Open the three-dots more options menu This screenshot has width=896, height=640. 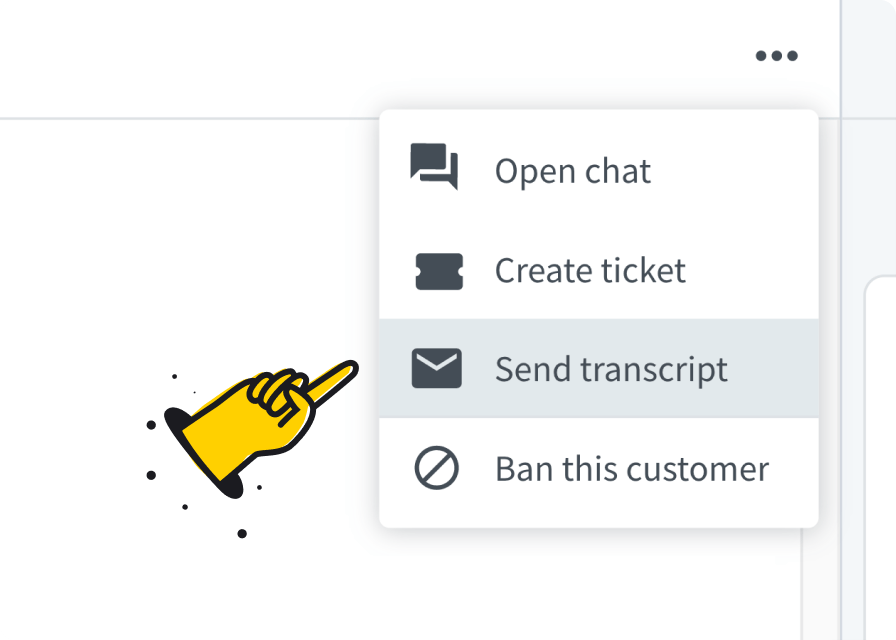click(777, 56)
